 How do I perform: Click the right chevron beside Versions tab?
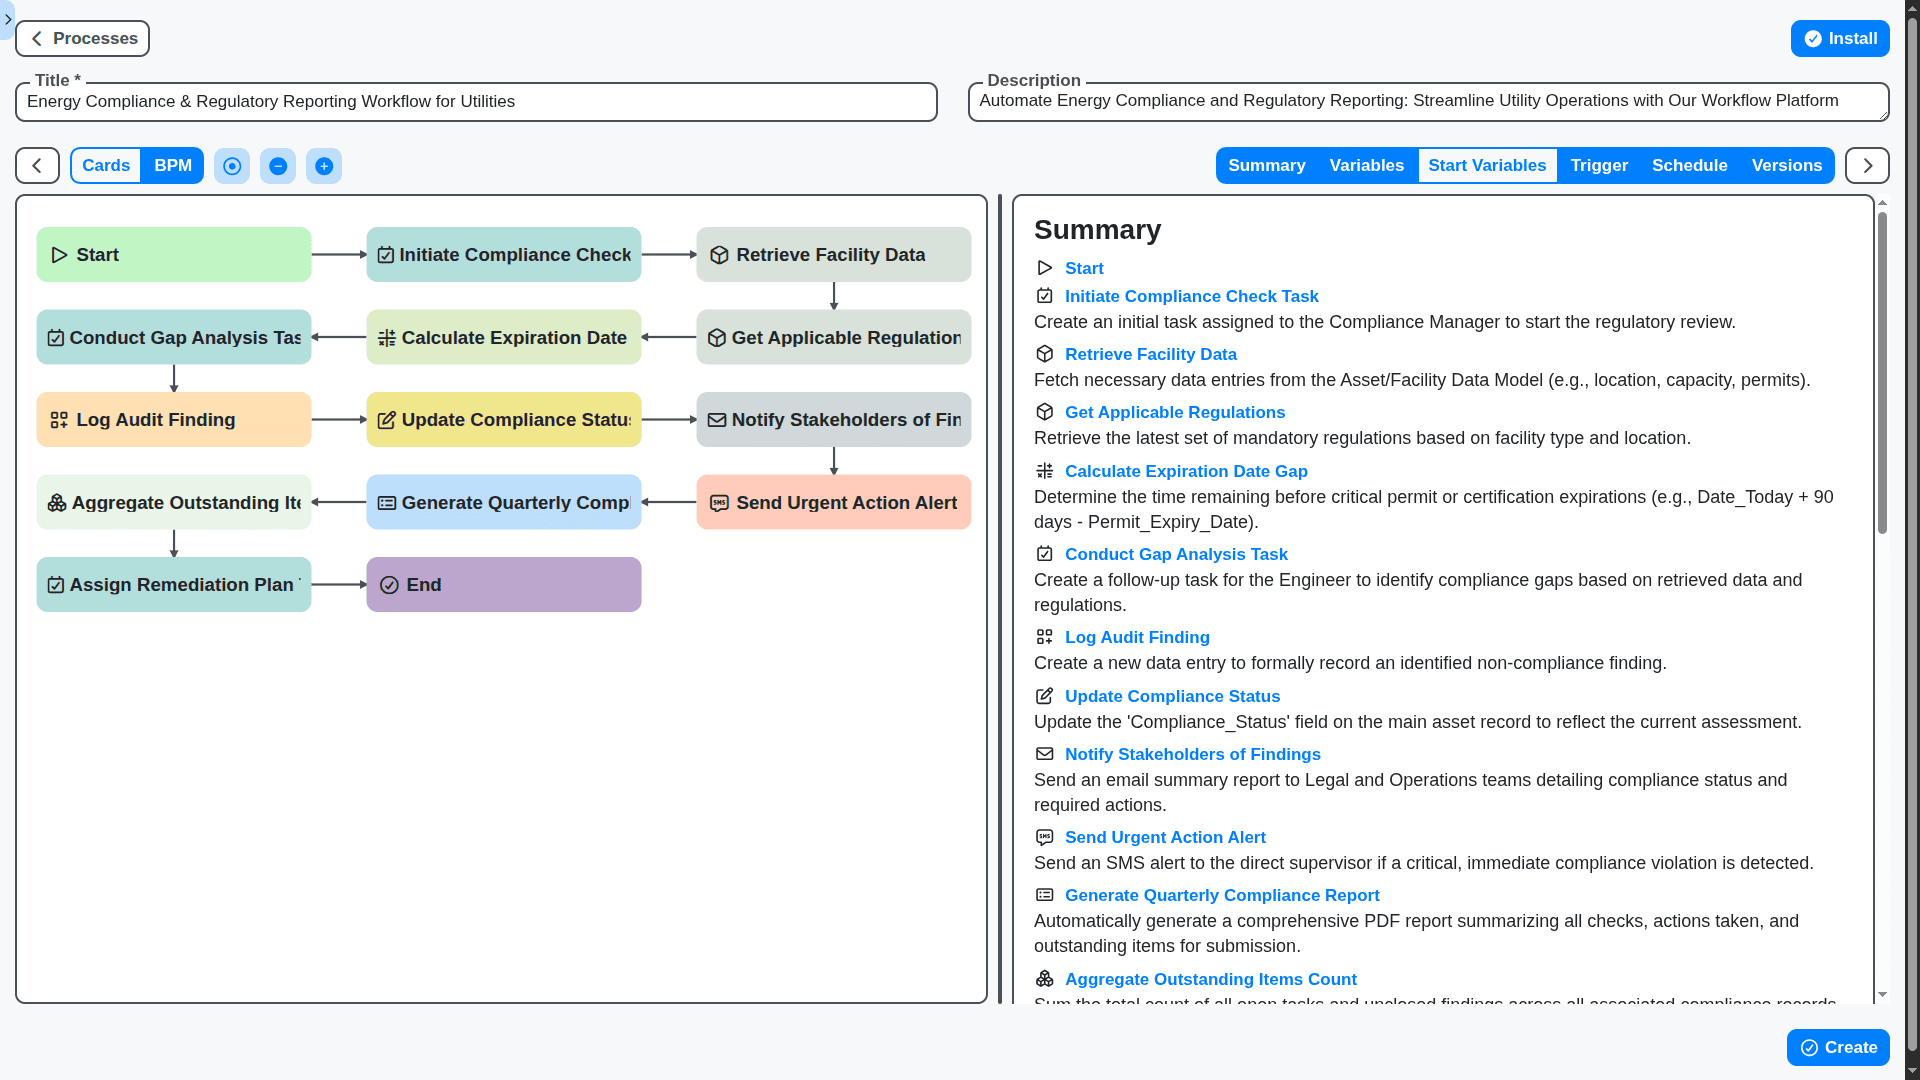click(1866, 165)
